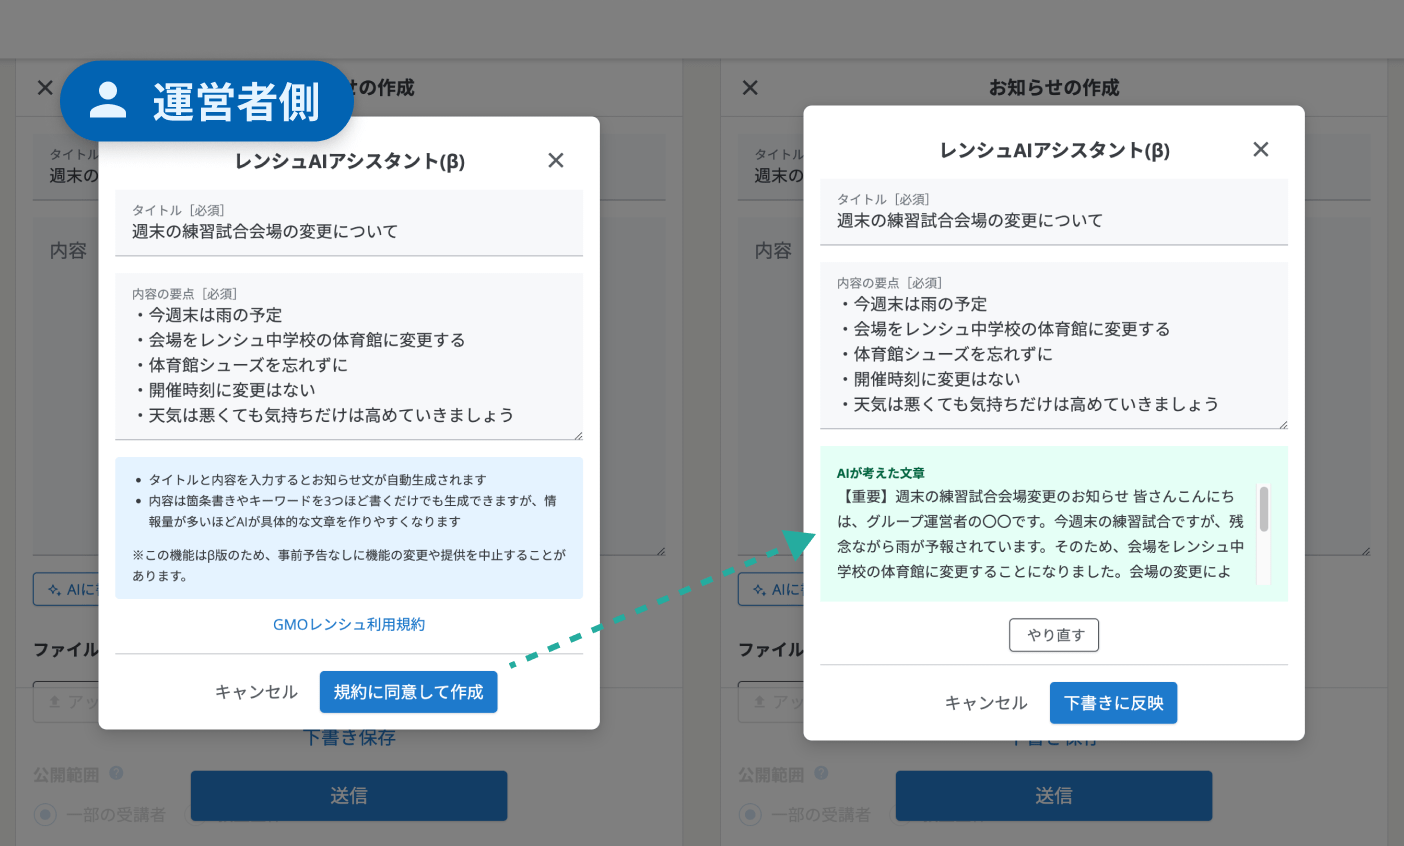Select left 一部の受講者 radio button
Viewport: 1404px width, 846px height.
click(46, 814)
